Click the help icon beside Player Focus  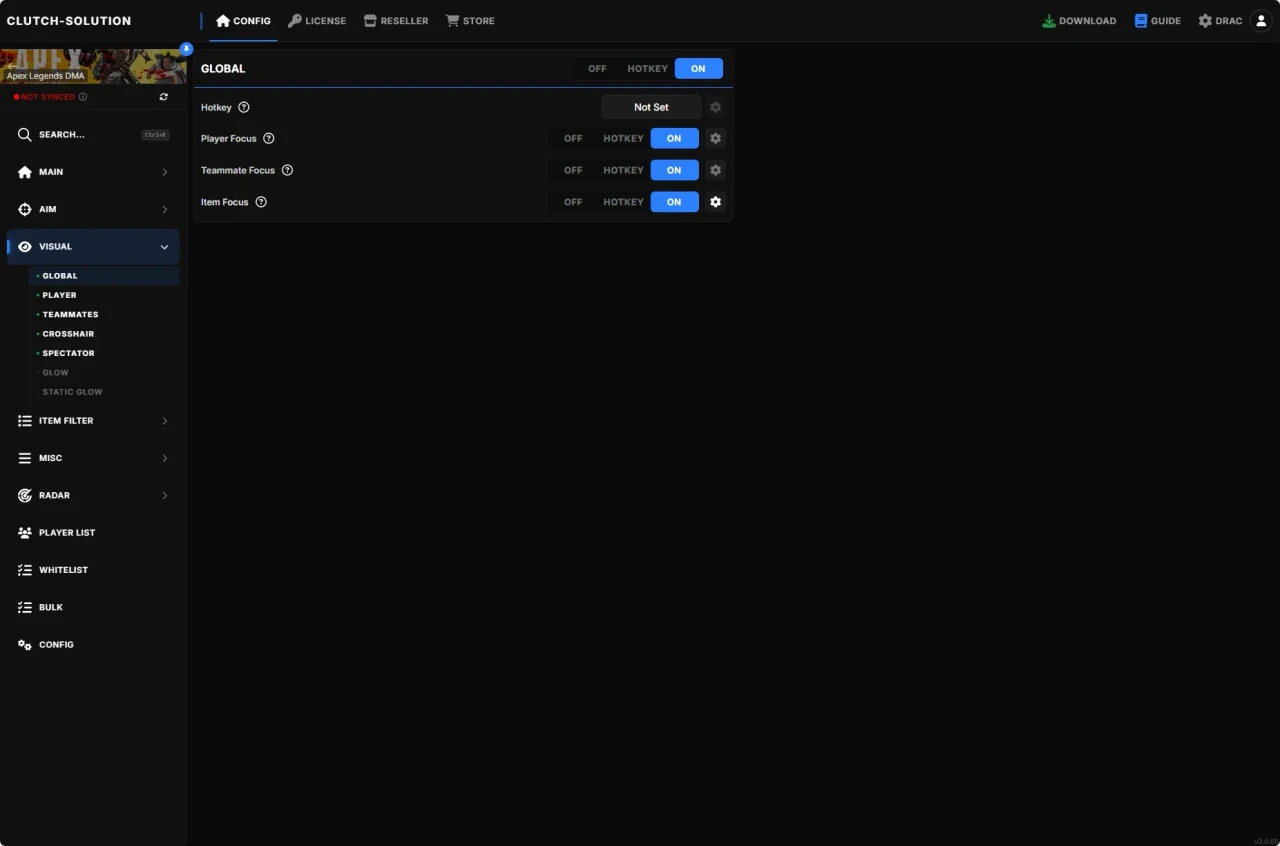pyautogui.click(x=268, y=138)
